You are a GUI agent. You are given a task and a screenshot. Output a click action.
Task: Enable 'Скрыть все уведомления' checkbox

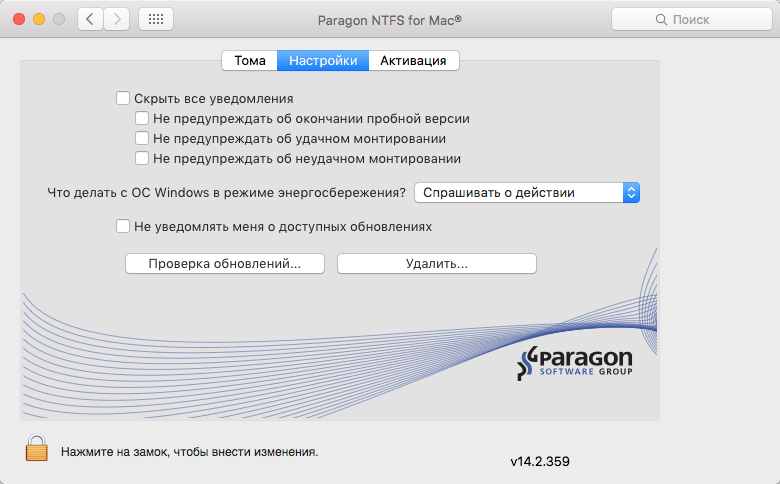click(123, 98)
